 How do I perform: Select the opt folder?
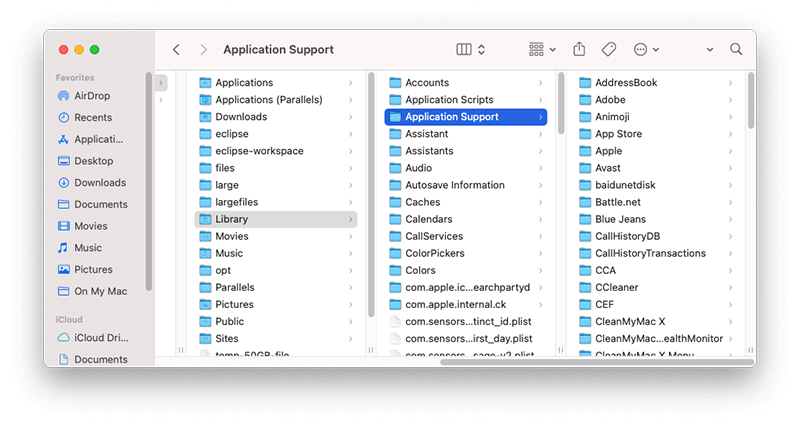pyautogui.click(x=276, y=270)
